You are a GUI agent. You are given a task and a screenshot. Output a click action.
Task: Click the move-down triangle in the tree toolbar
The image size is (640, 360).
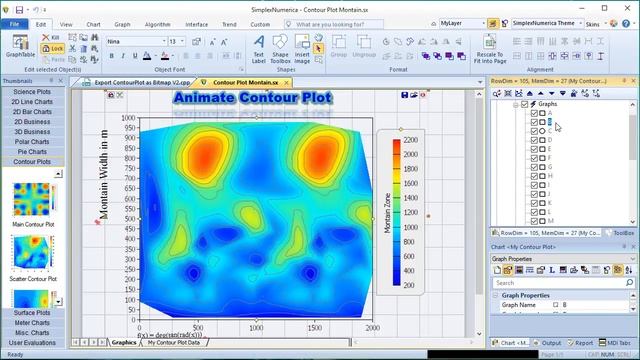point(552,93)
